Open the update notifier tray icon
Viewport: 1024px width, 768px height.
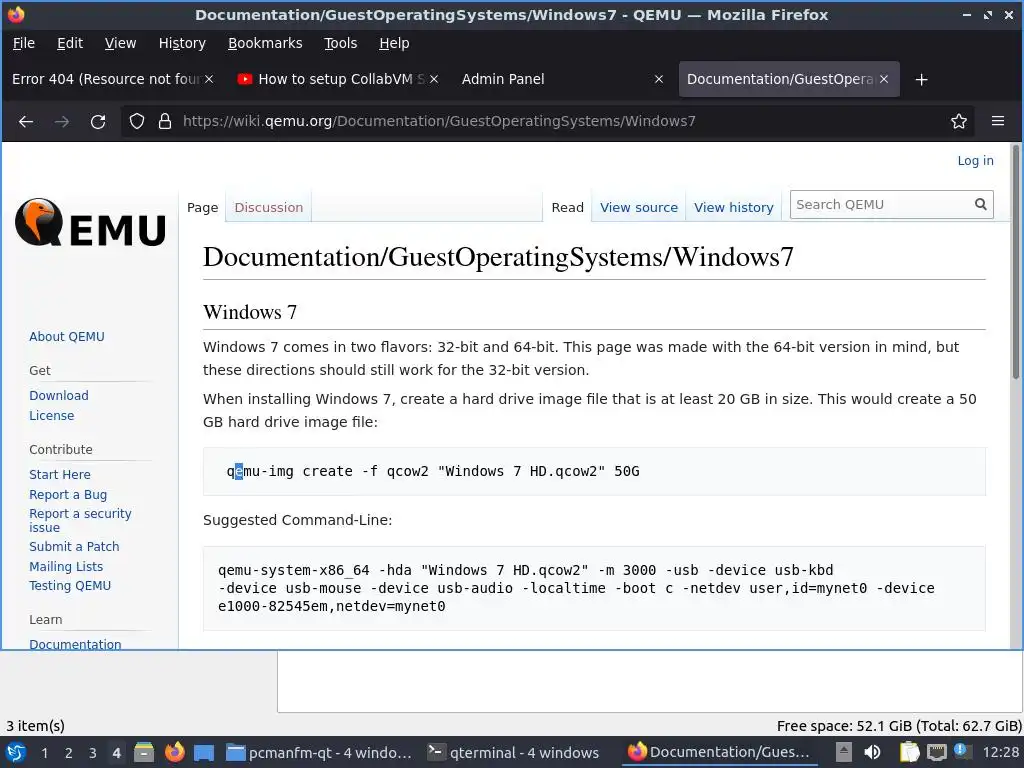pyautogui.click(x=961, y=752)
